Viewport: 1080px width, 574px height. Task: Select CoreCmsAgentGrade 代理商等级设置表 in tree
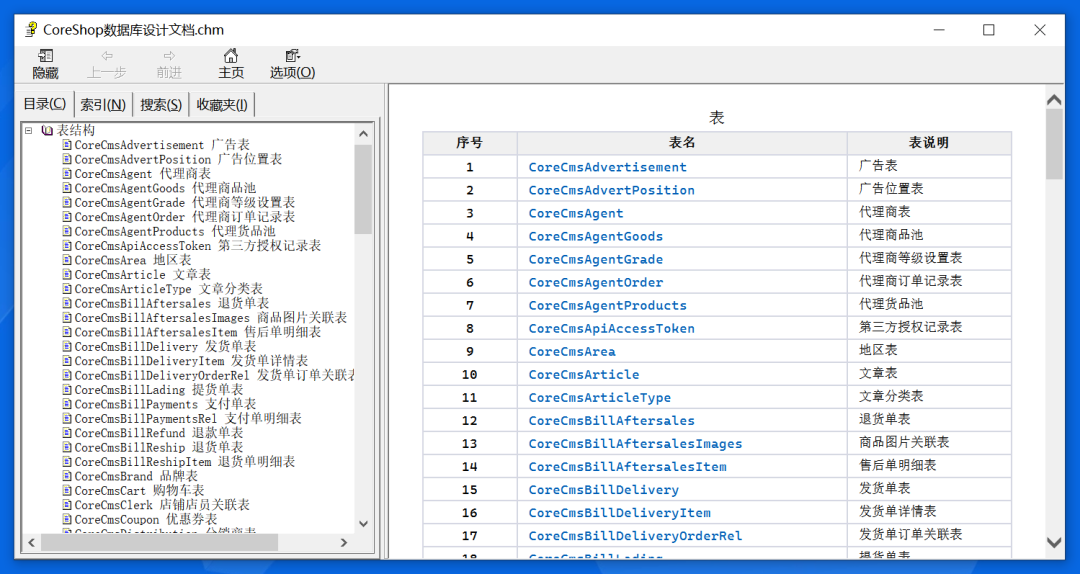coord(185,202)
